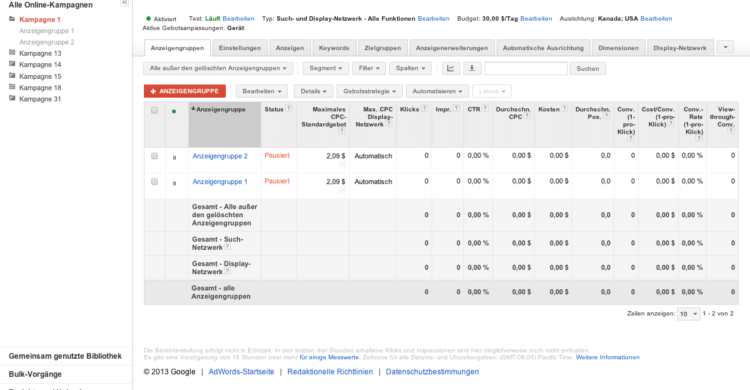Open the AdWords-Startseite footer link
Viewport: 750px width, 390px height.
[x=242, y=372]
